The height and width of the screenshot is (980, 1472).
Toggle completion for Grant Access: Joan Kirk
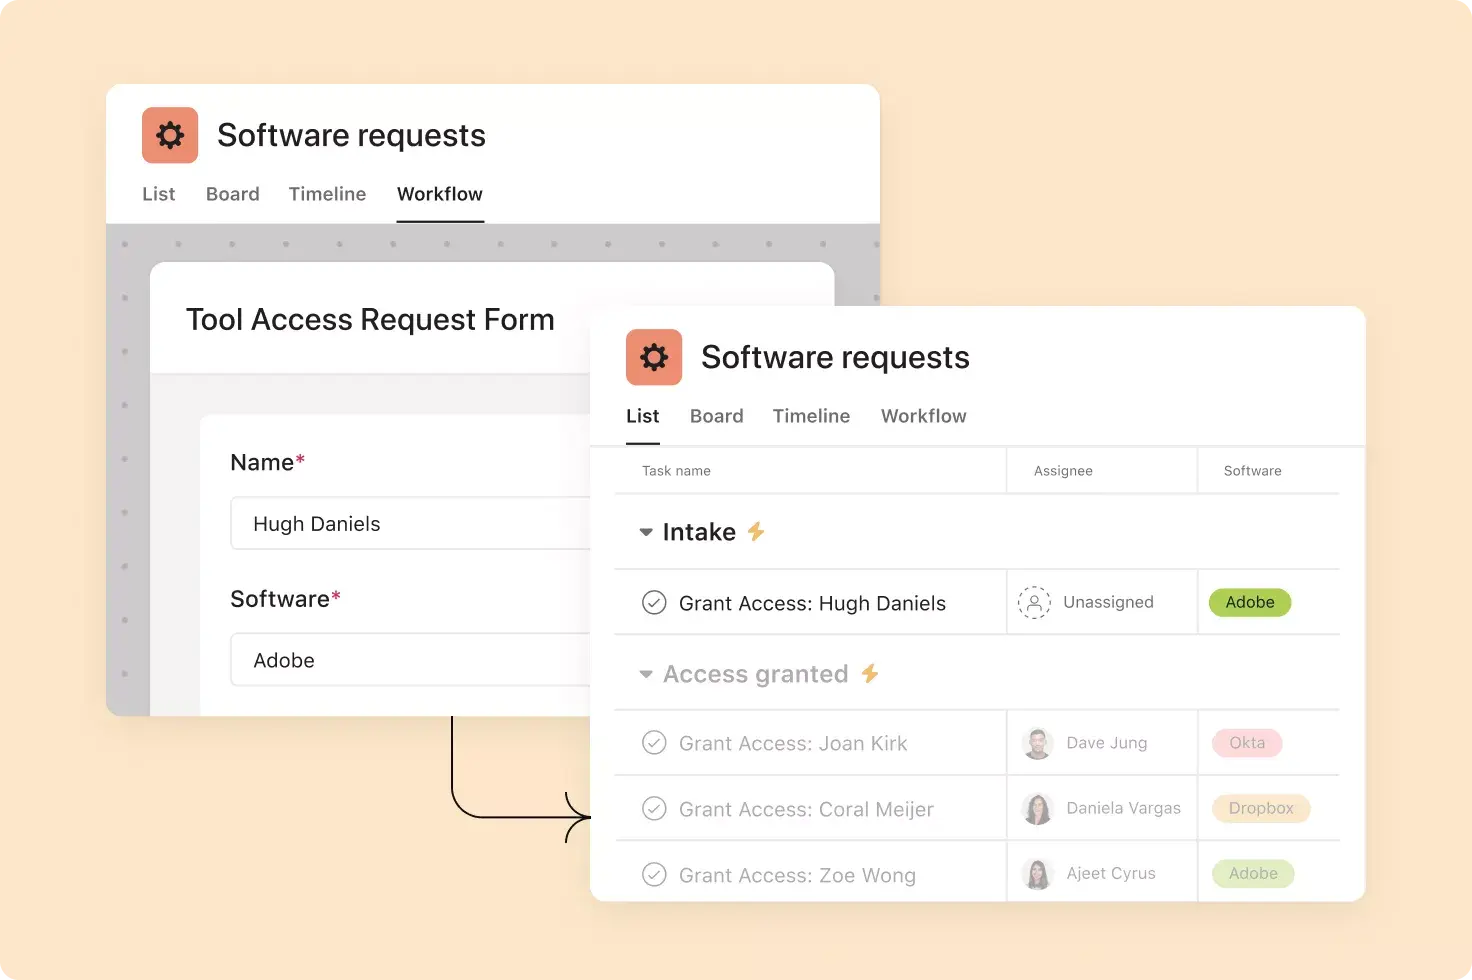tap(654, 743)
